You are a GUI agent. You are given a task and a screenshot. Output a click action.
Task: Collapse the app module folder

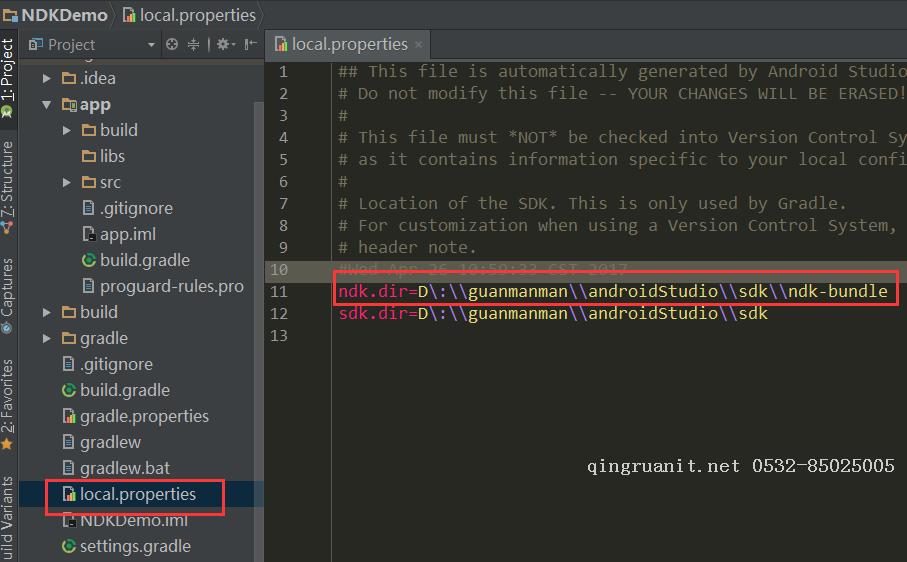point(46,105)
